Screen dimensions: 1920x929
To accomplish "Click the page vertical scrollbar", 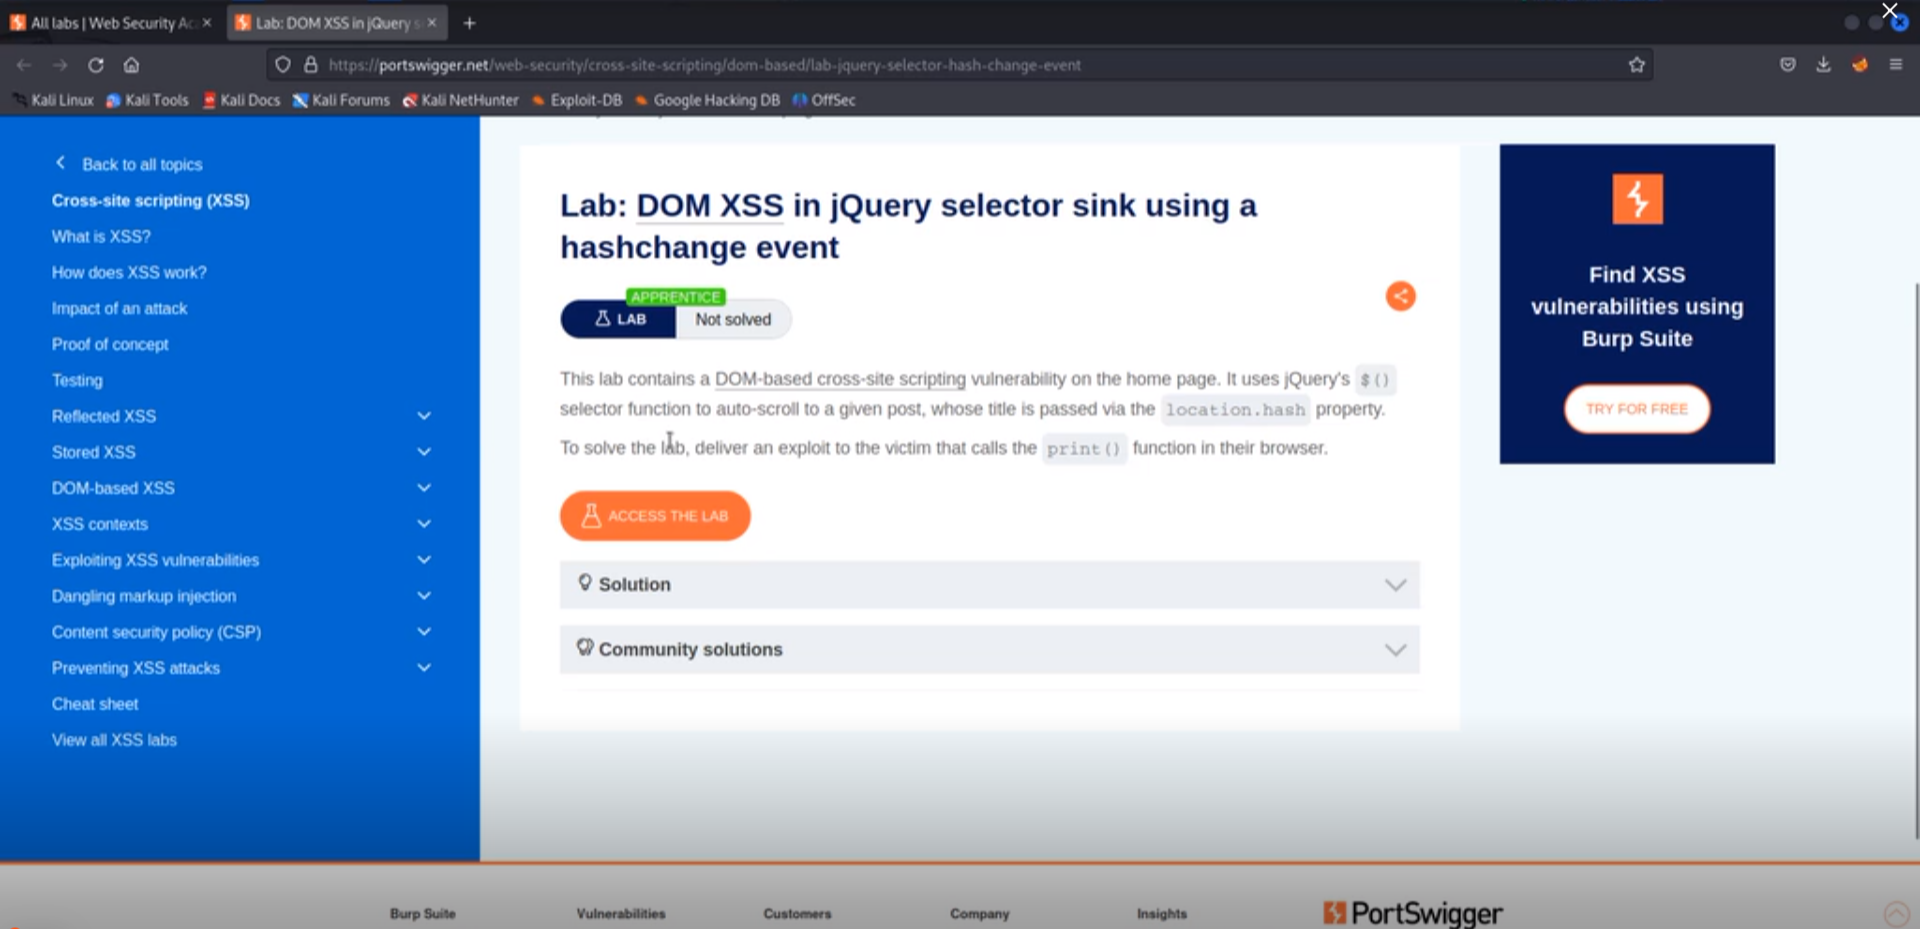I will [x=1915, y=560].
